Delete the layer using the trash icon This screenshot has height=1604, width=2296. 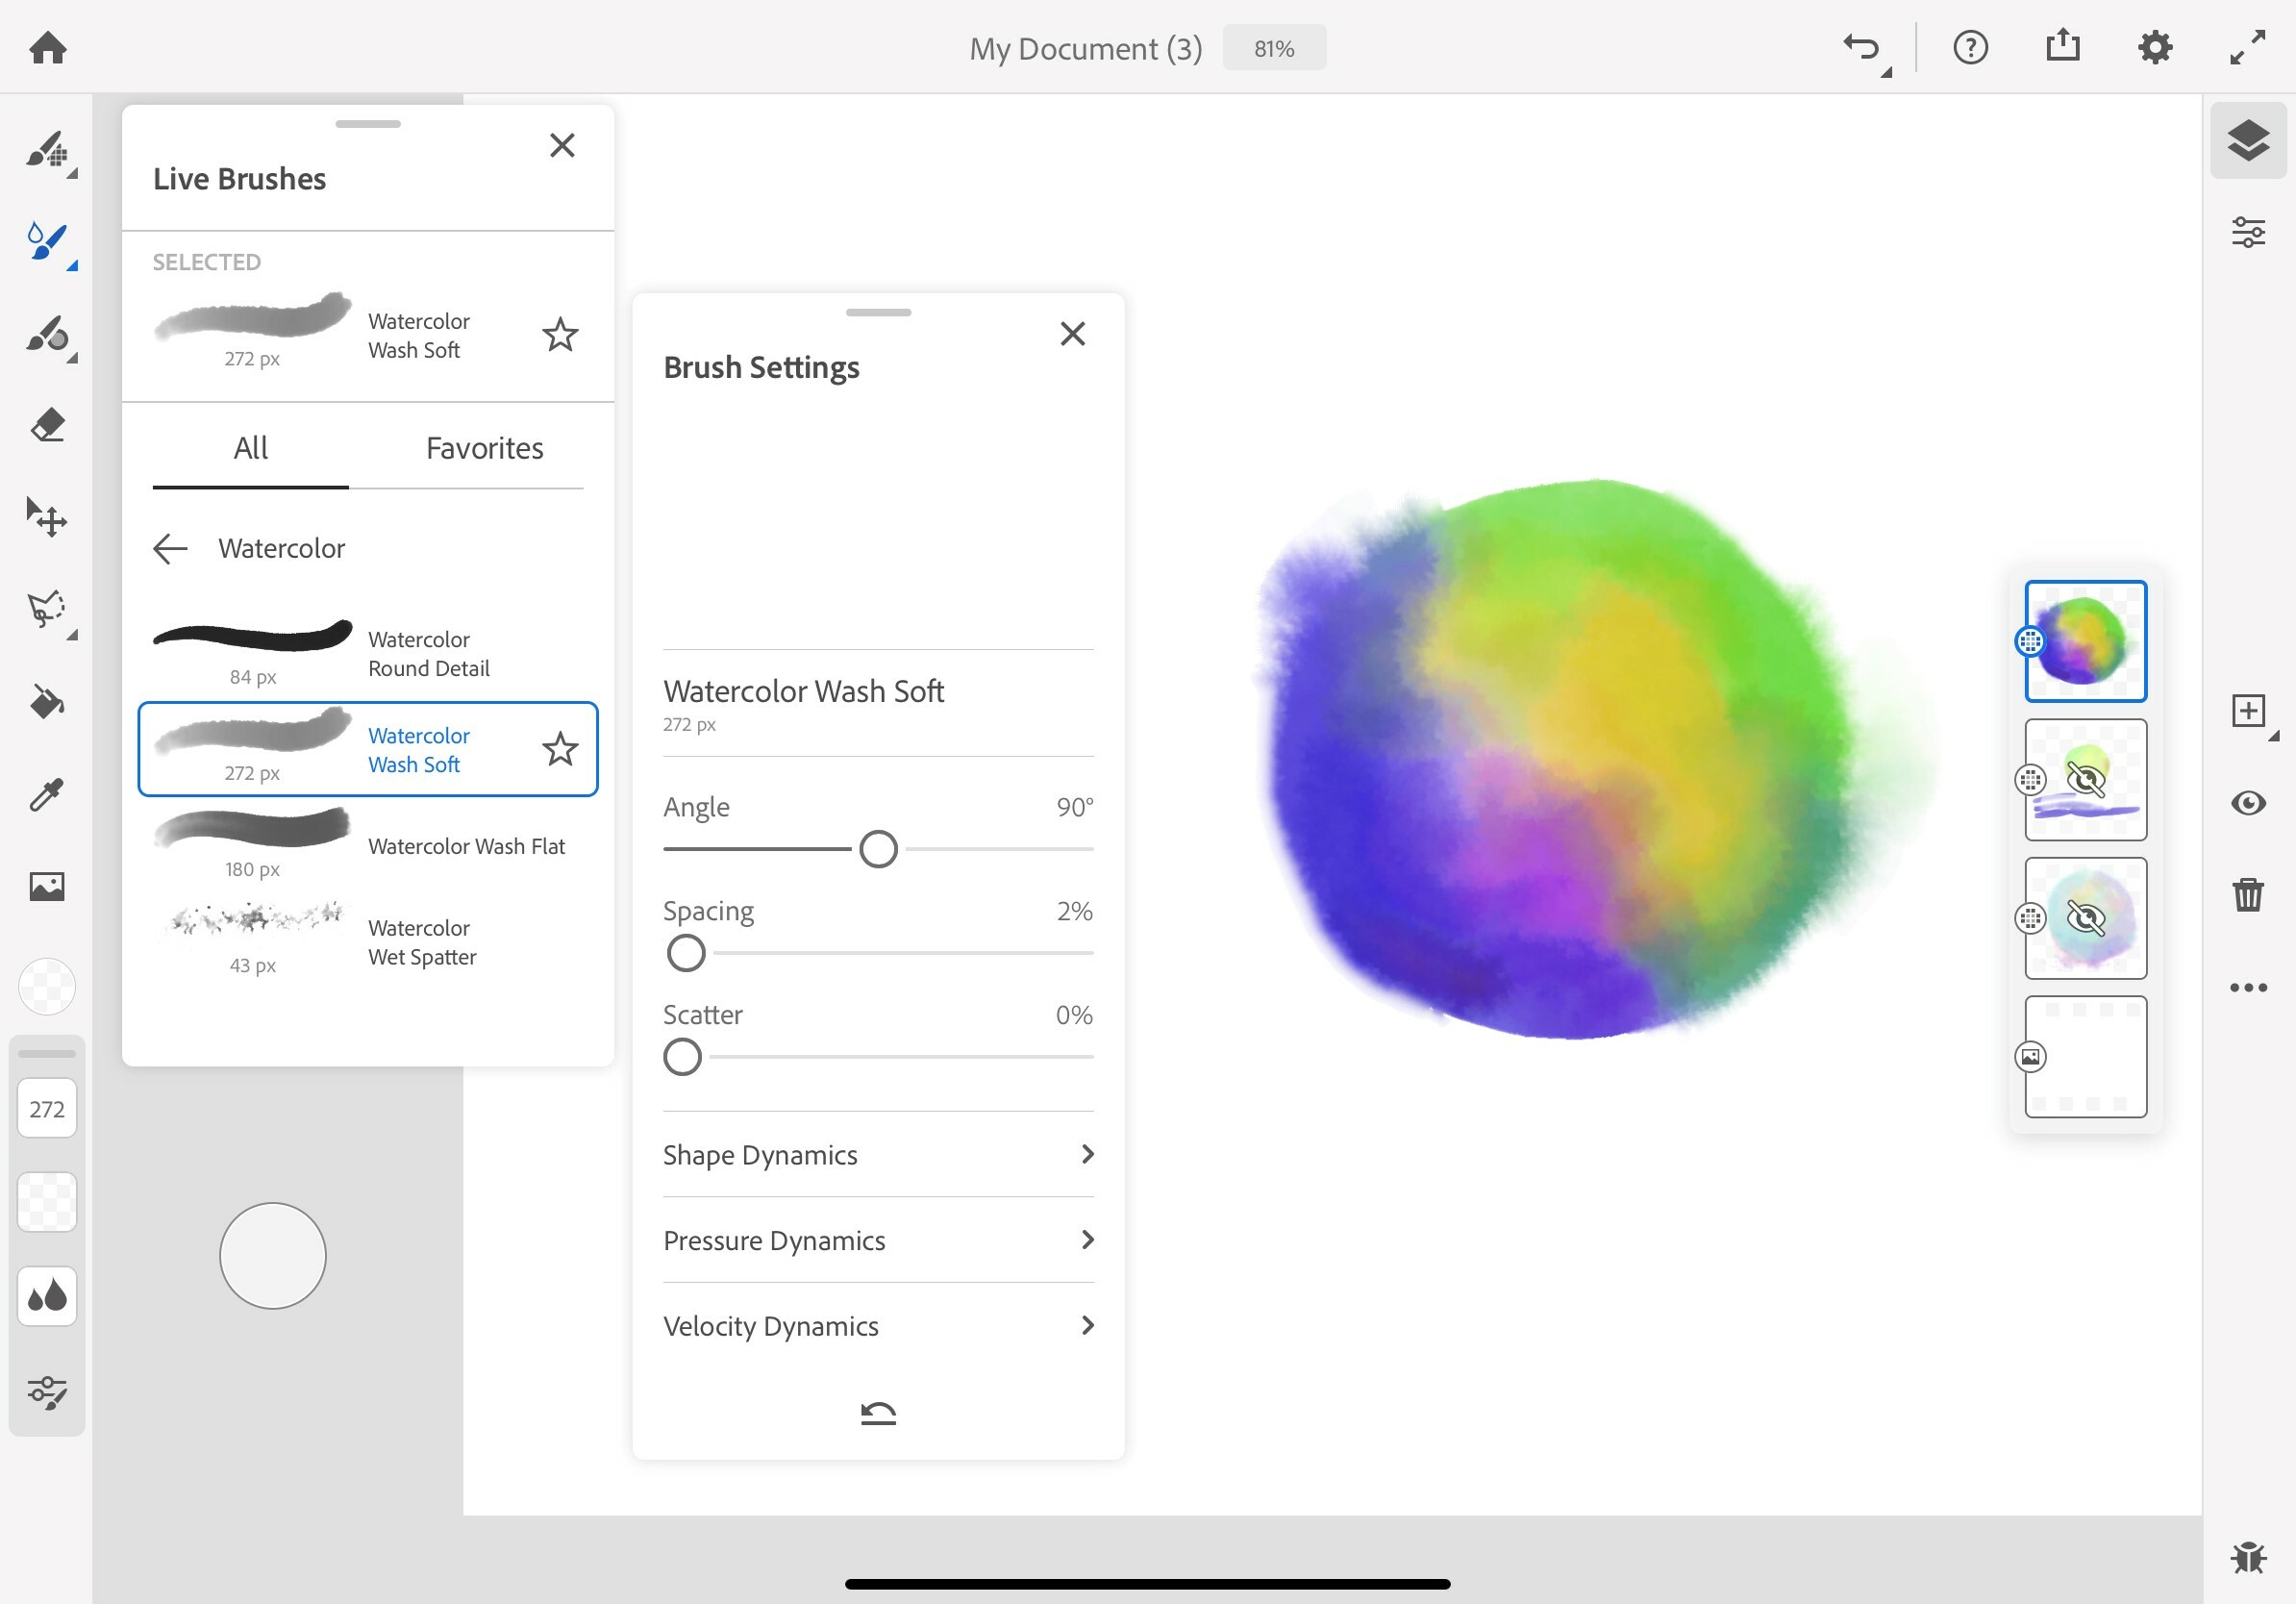click(2248, 894)
